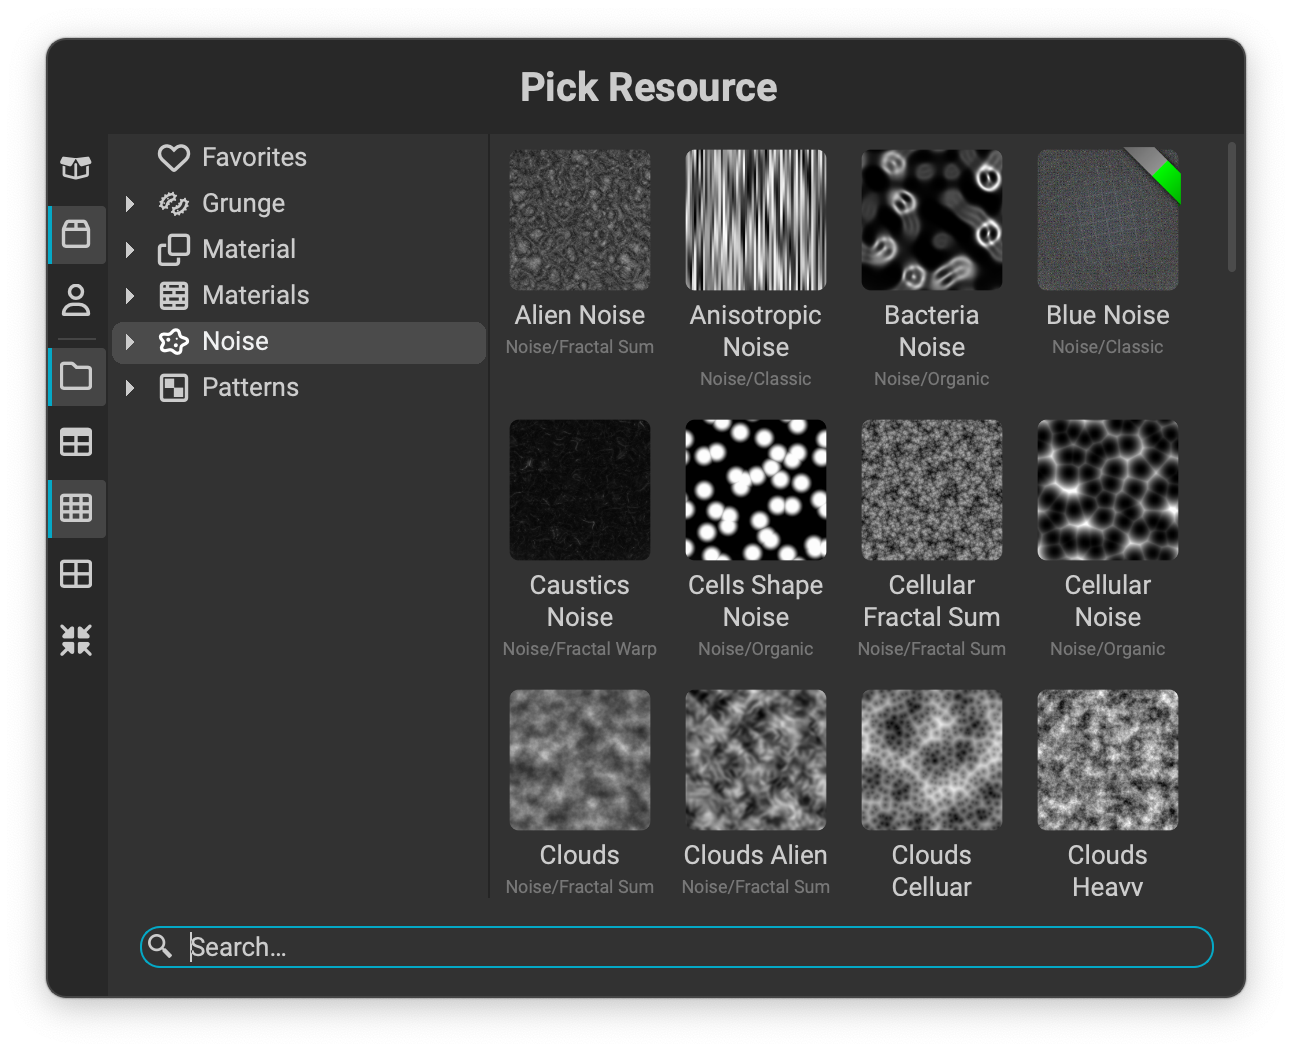Click the open box library icon in sidebar
Image resolution: width=1292 pixels, height=1052 pixels.
[76, 167]
